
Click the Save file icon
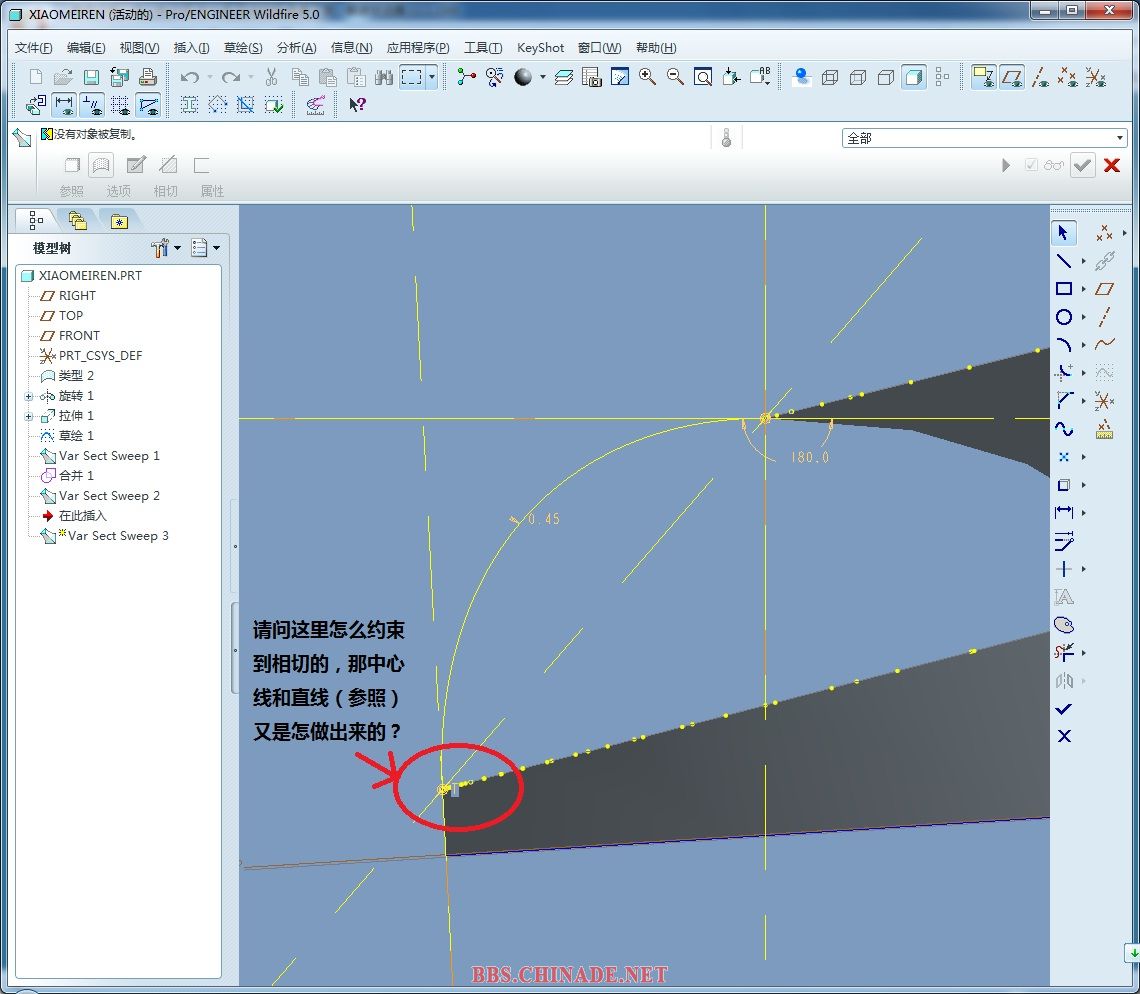pyautogui.click(x=91, y=77)
